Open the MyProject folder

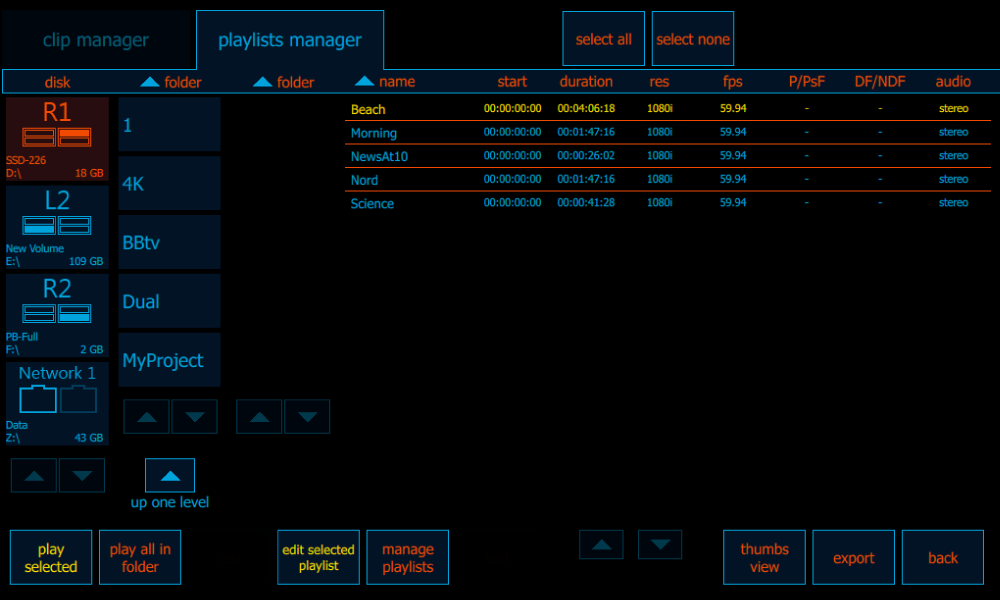(170, 360)
